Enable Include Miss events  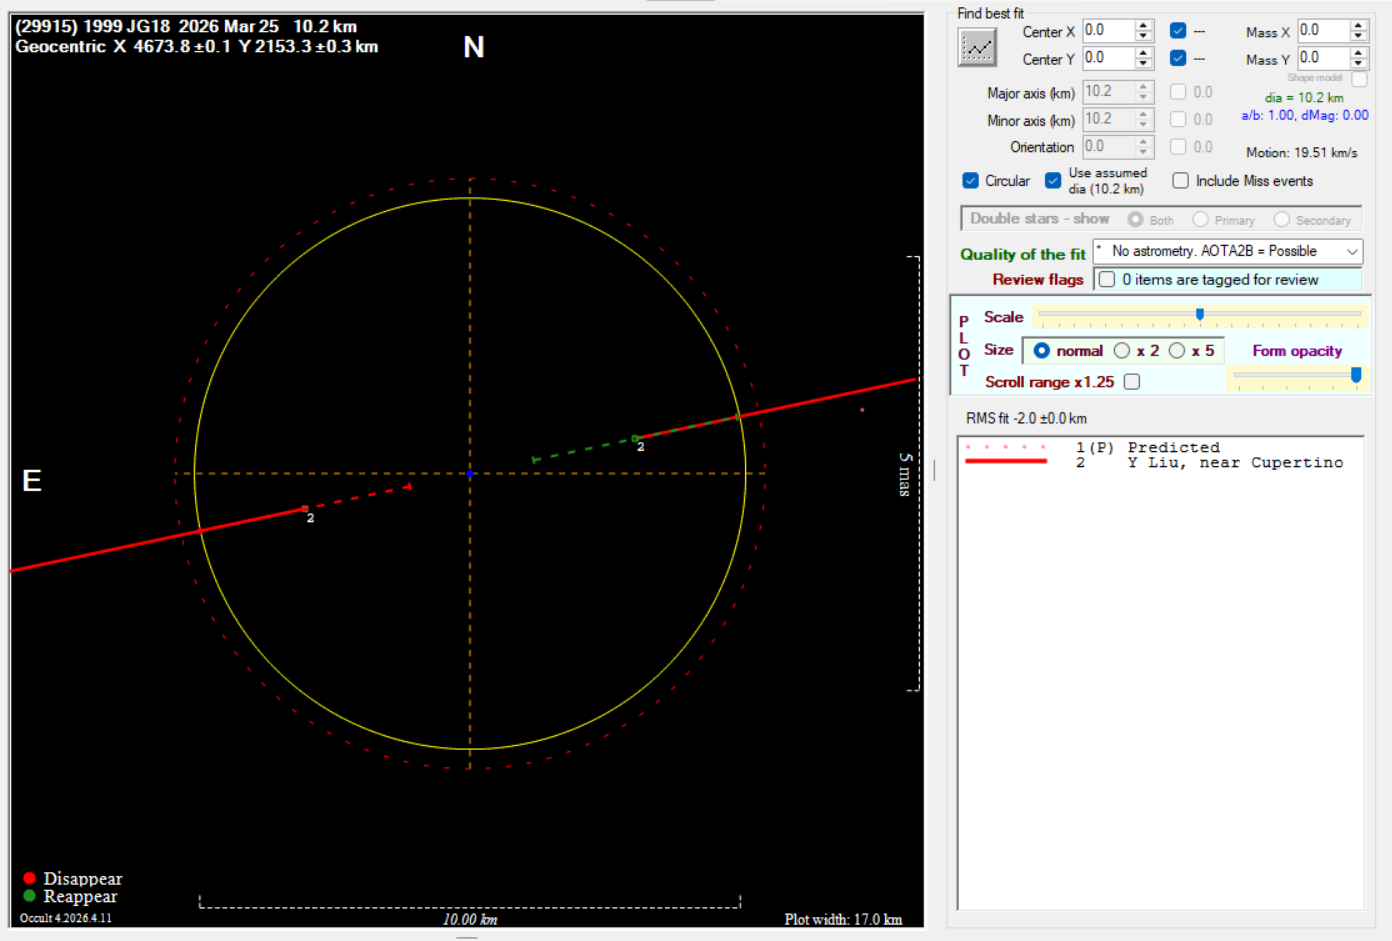click(x=1181, y=181)
